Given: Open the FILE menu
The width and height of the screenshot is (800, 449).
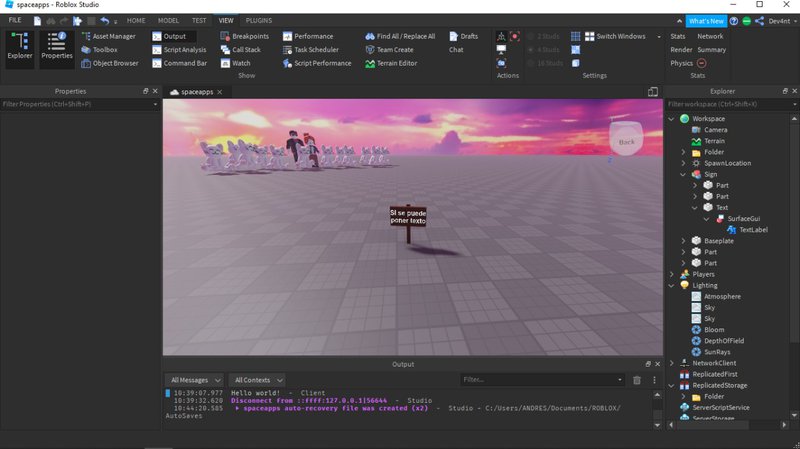Looking at the screenshot, I should (15, 20).
